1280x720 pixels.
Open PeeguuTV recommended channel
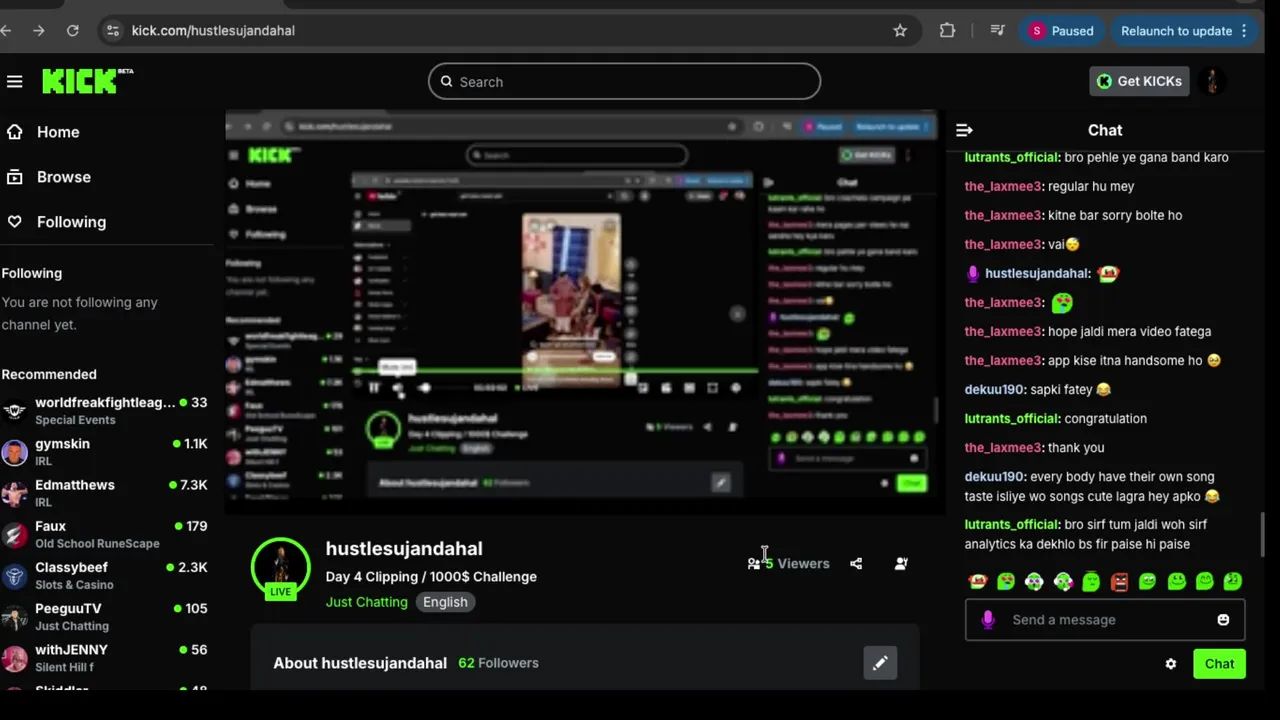tap(105, 616)
